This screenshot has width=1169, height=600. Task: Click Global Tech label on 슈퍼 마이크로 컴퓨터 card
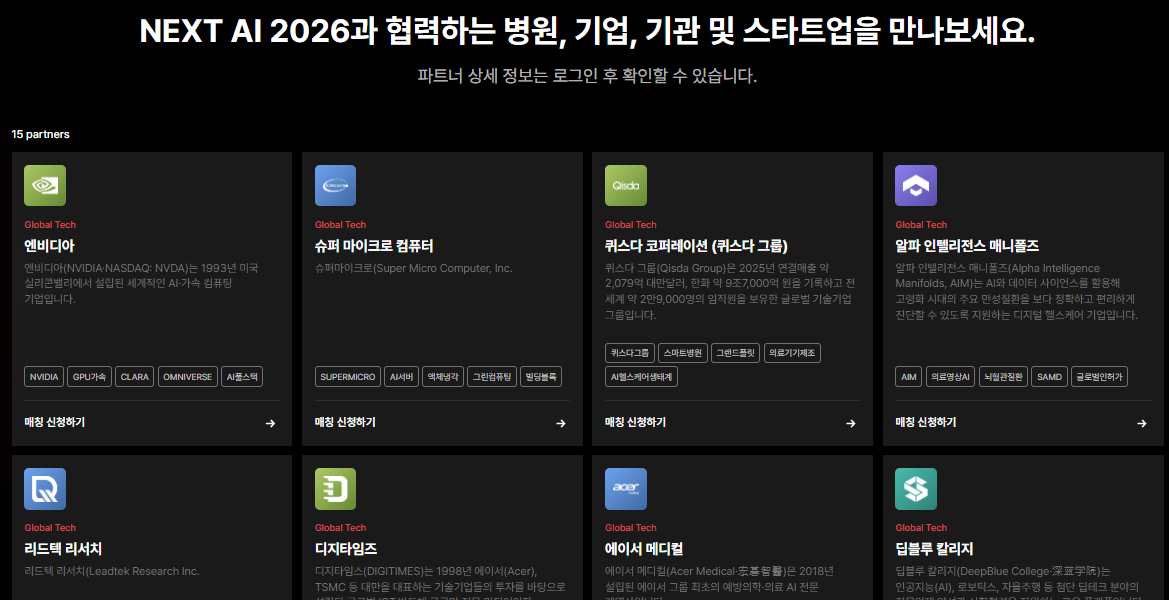point(341,224)
